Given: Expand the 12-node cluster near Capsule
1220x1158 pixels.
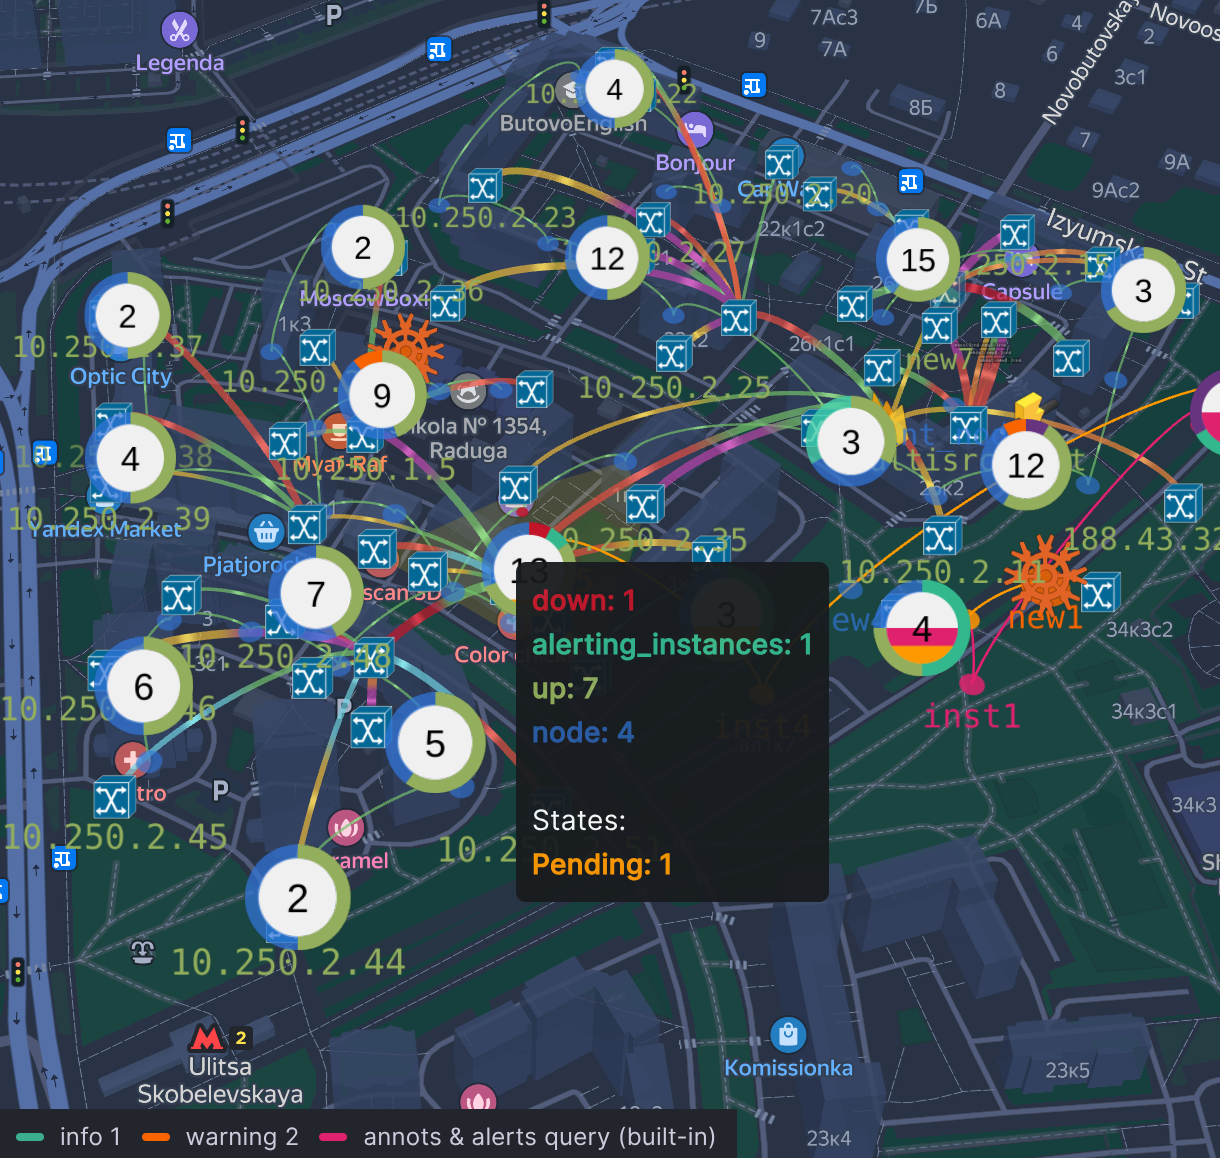Looking at the screenshot, I should click(1024, 465).
